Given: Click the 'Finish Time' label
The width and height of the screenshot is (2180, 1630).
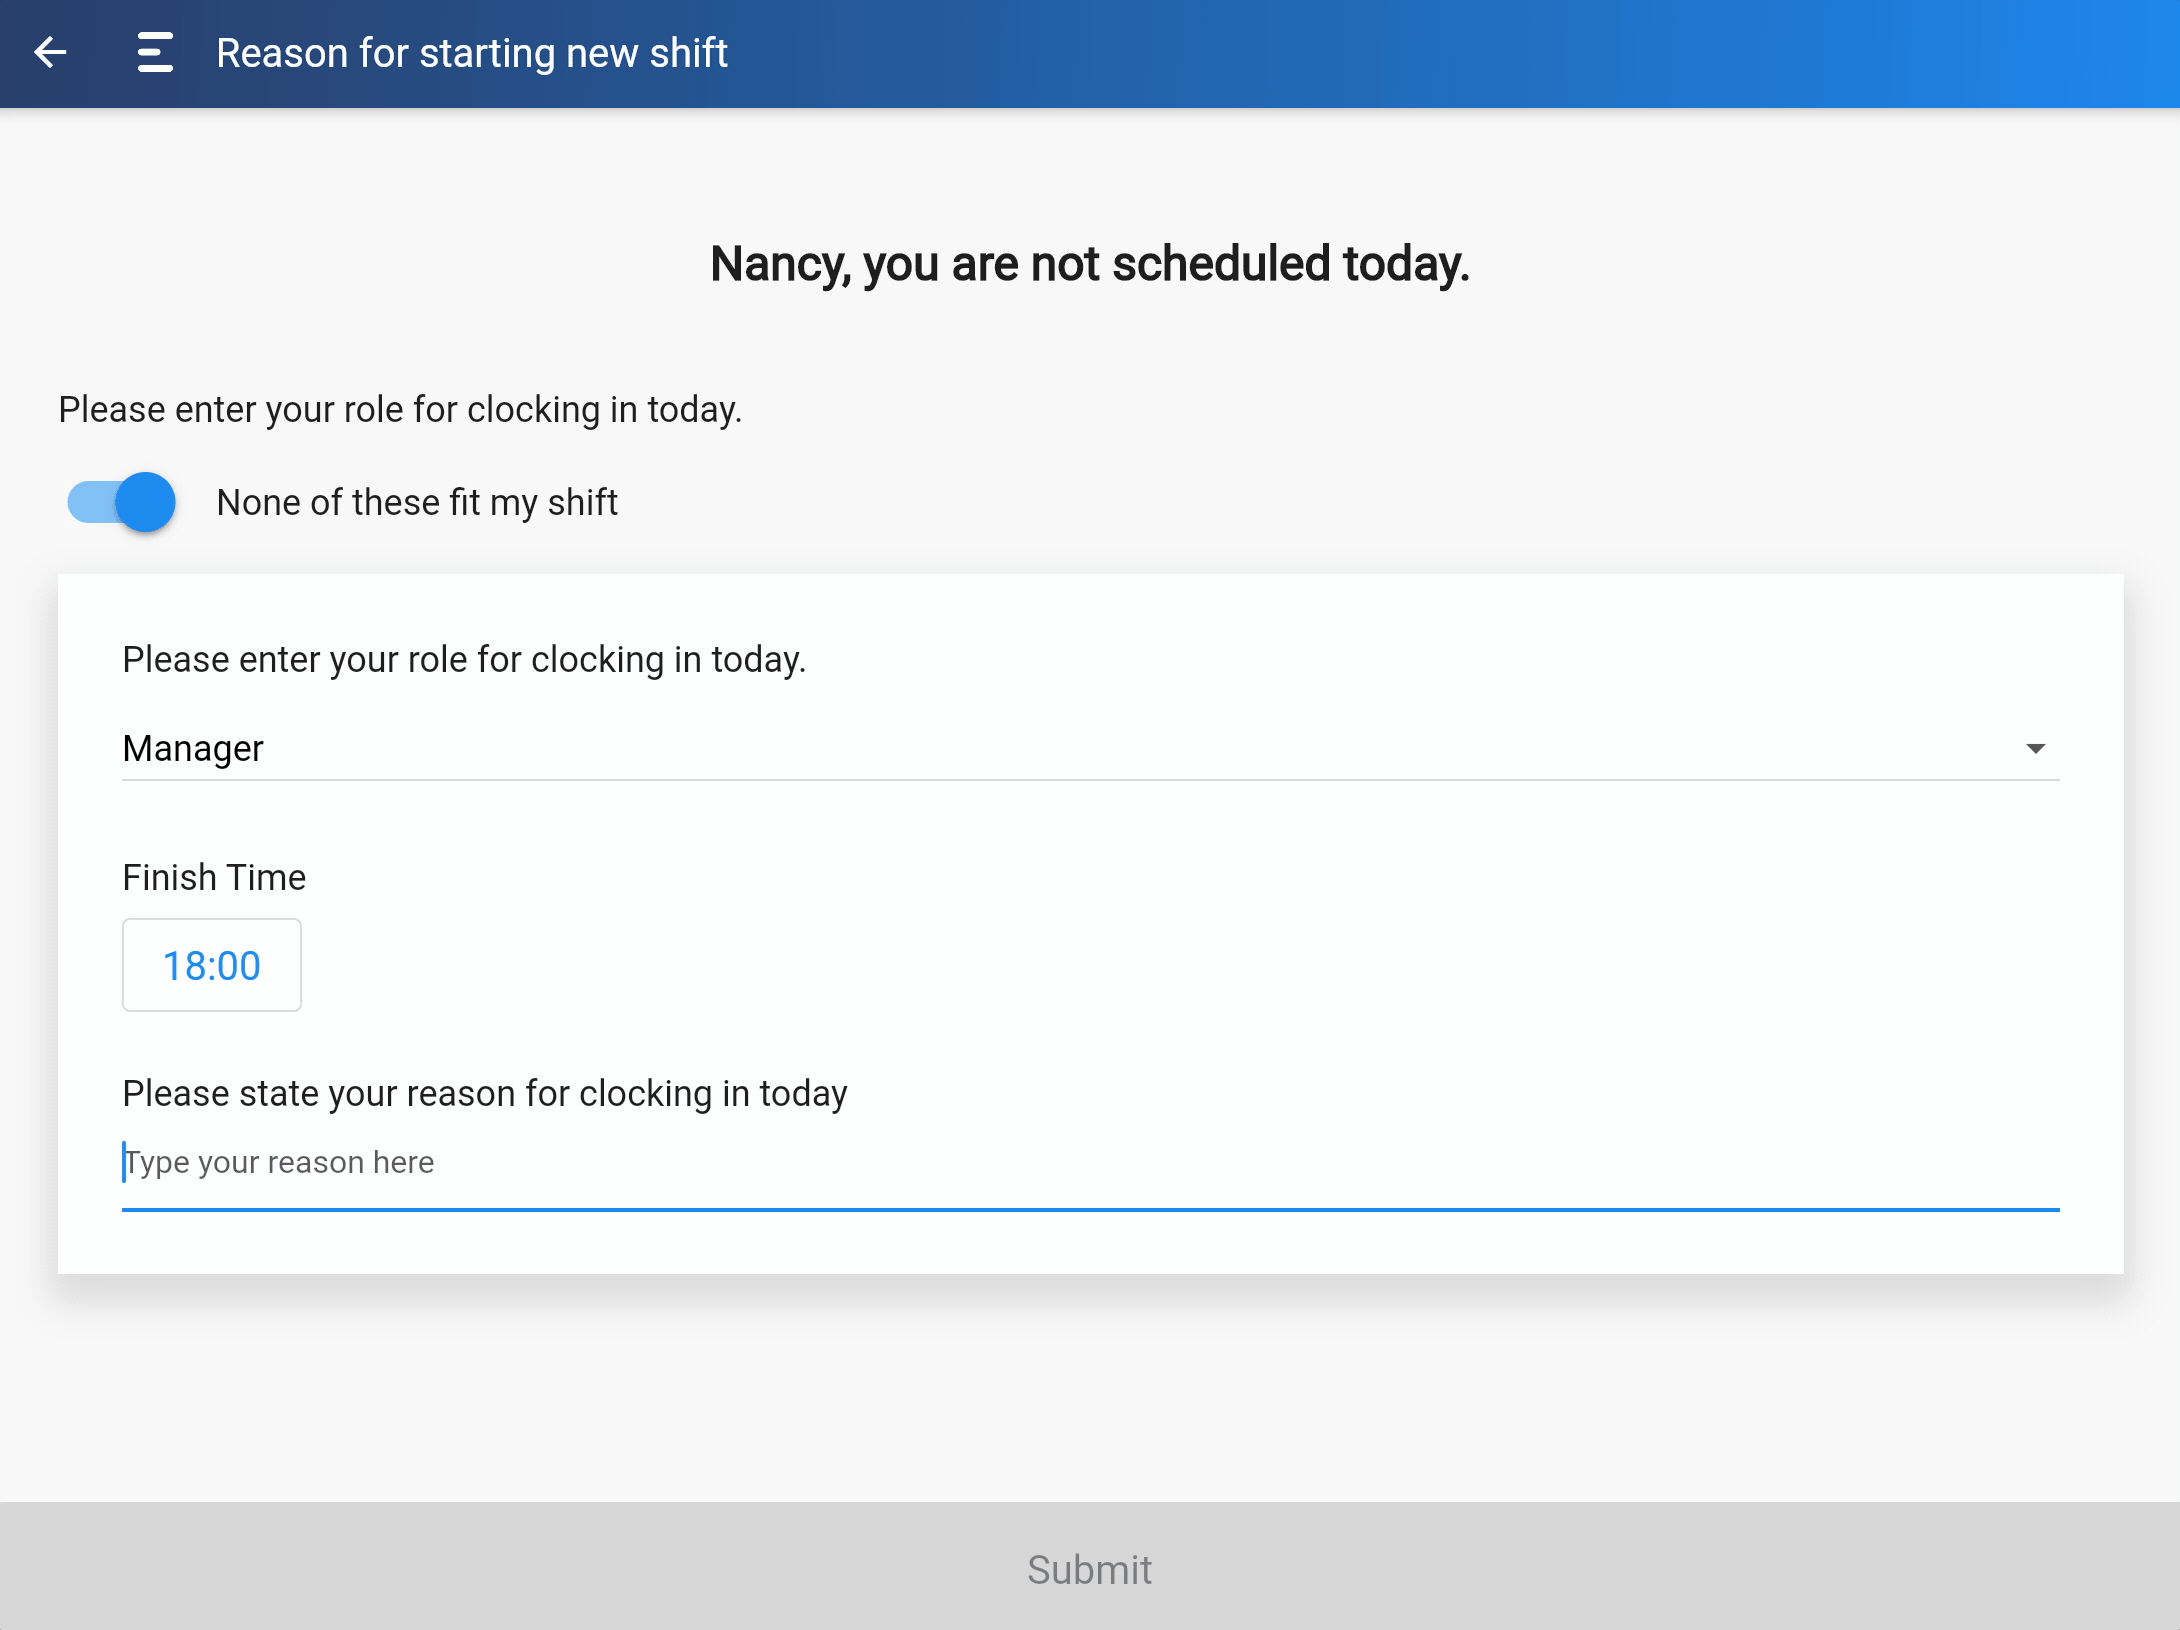Looking at the screenshot, I should 214,877.
